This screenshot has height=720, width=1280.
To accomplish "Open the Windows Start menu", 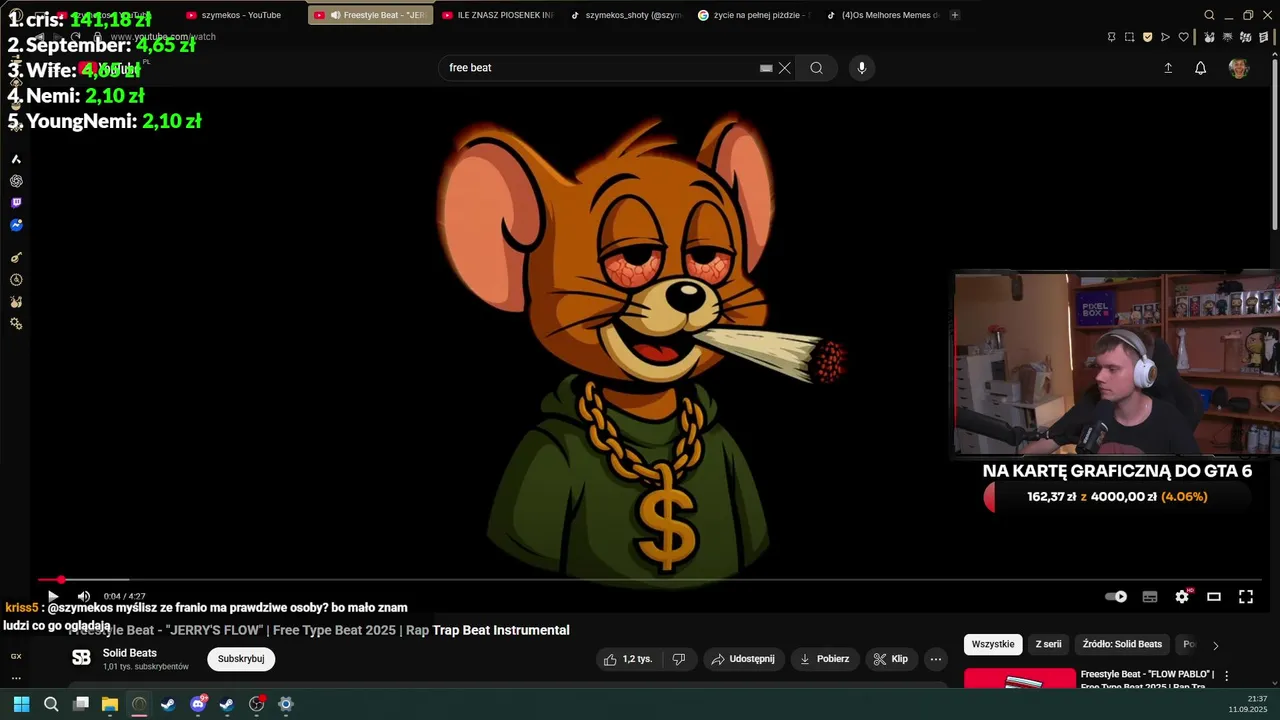I will tap(21, 704).
